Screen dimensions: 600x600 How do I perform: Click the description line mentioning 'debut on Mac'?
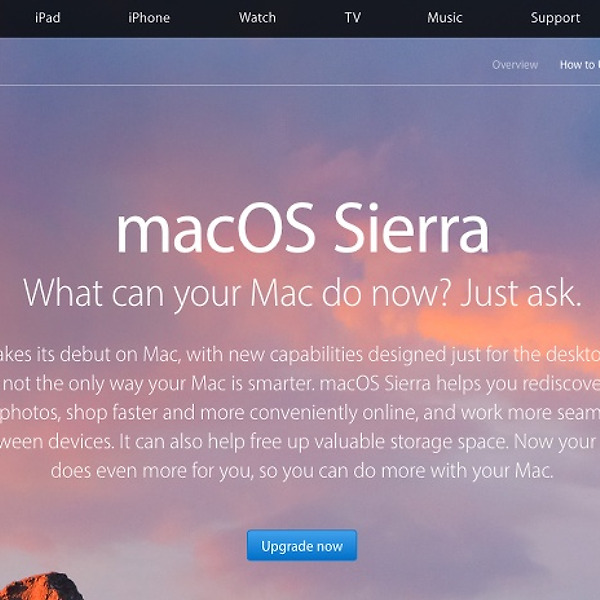click(x=300, y=354)
